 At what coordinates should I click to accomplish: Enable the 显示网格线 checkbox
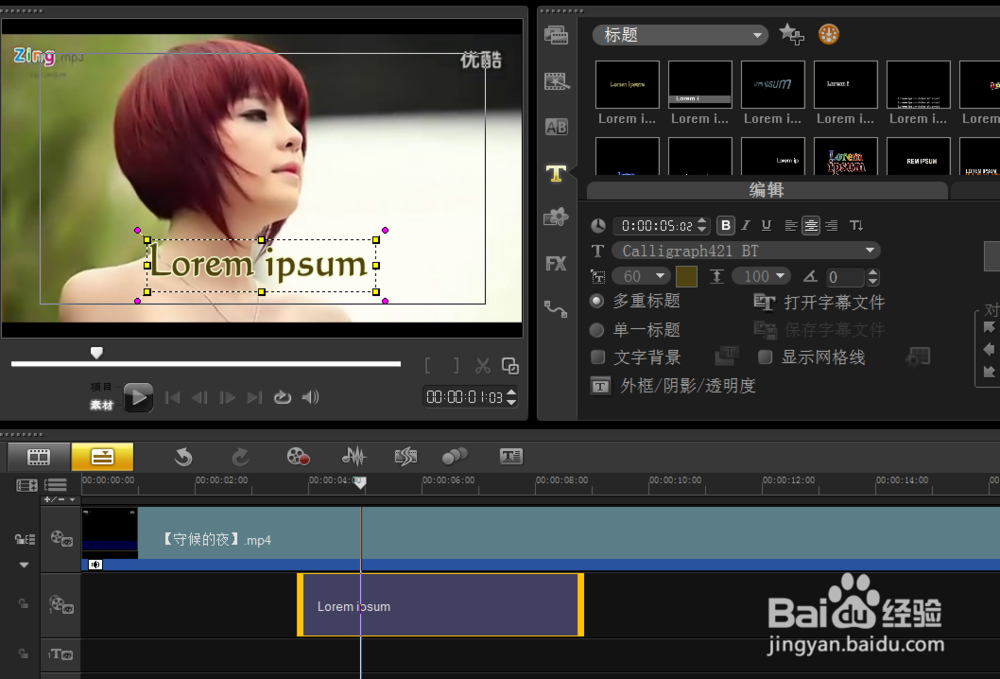coord(765,357)
